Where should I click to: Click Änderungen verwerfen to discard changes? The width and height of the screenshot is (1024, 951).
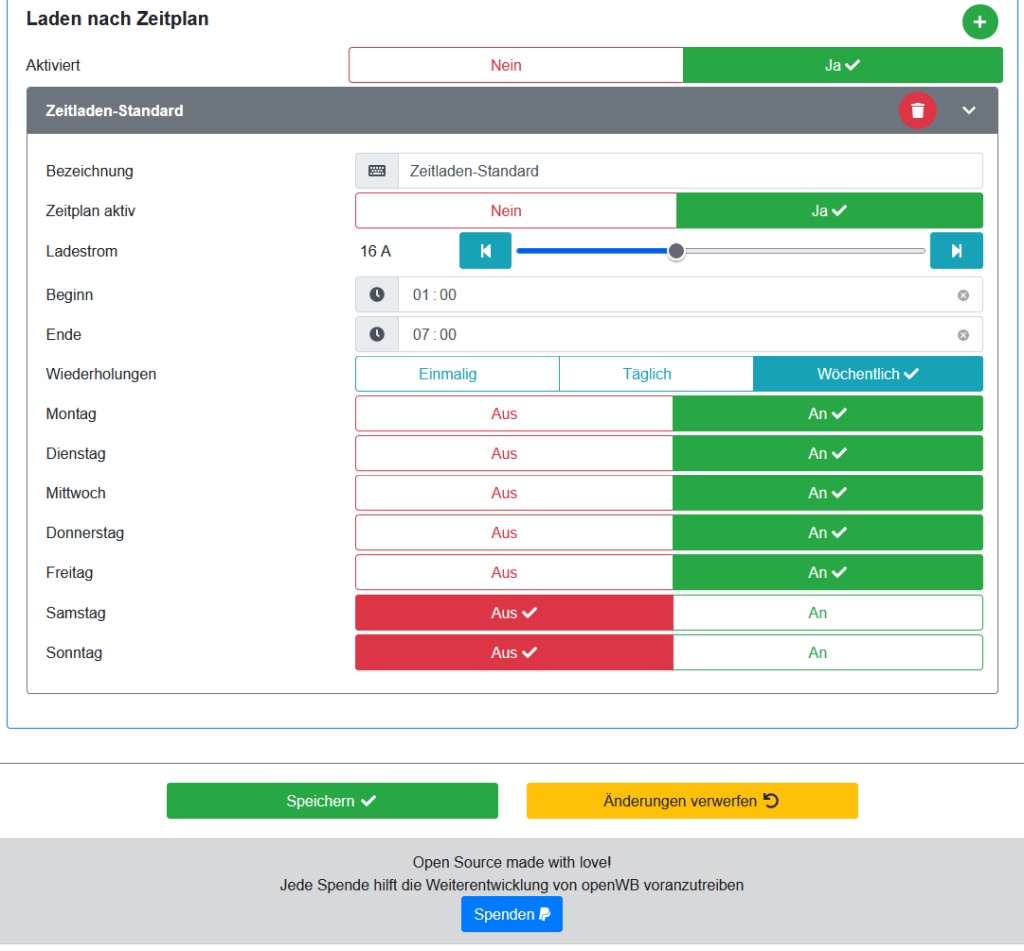692,801
